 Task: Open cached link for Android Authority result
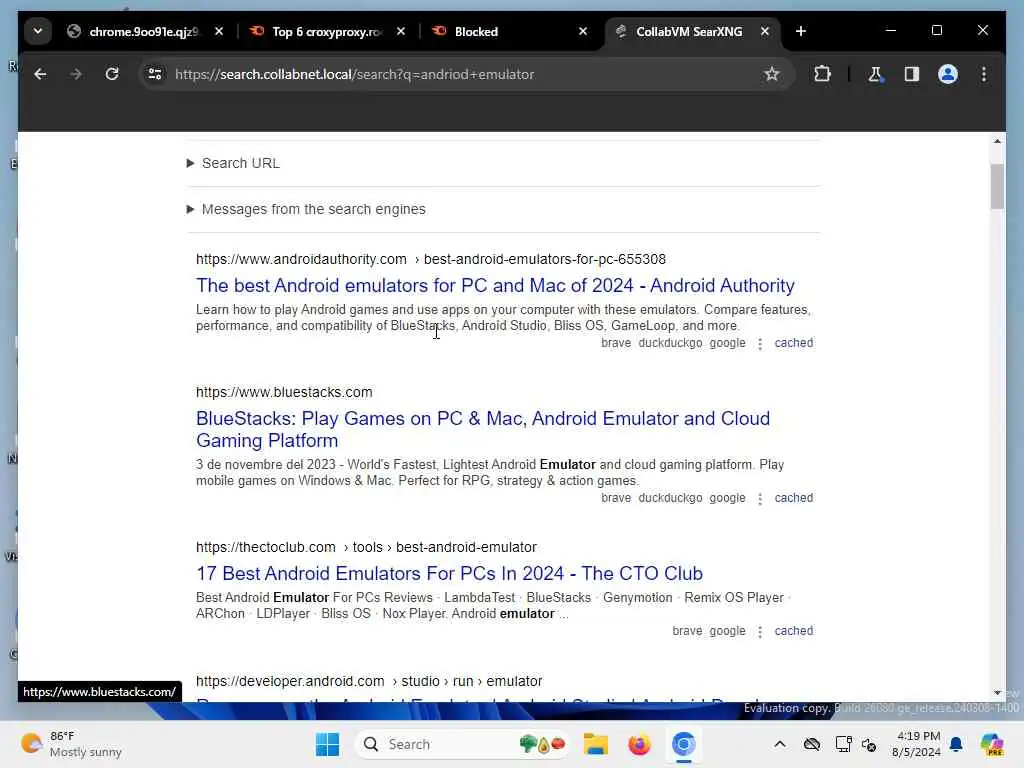[793, 343]
